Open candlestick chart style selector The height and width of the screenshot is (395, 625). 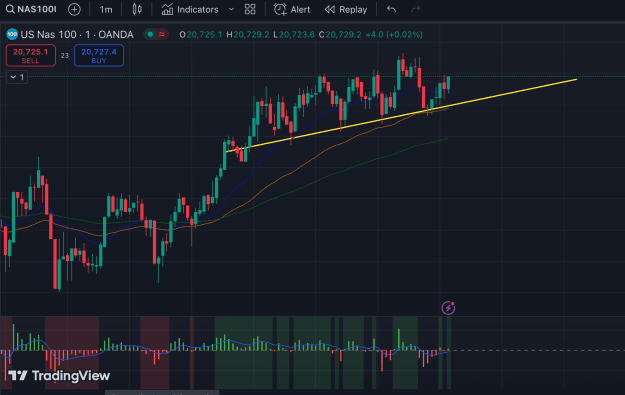[x=137, y=9]
